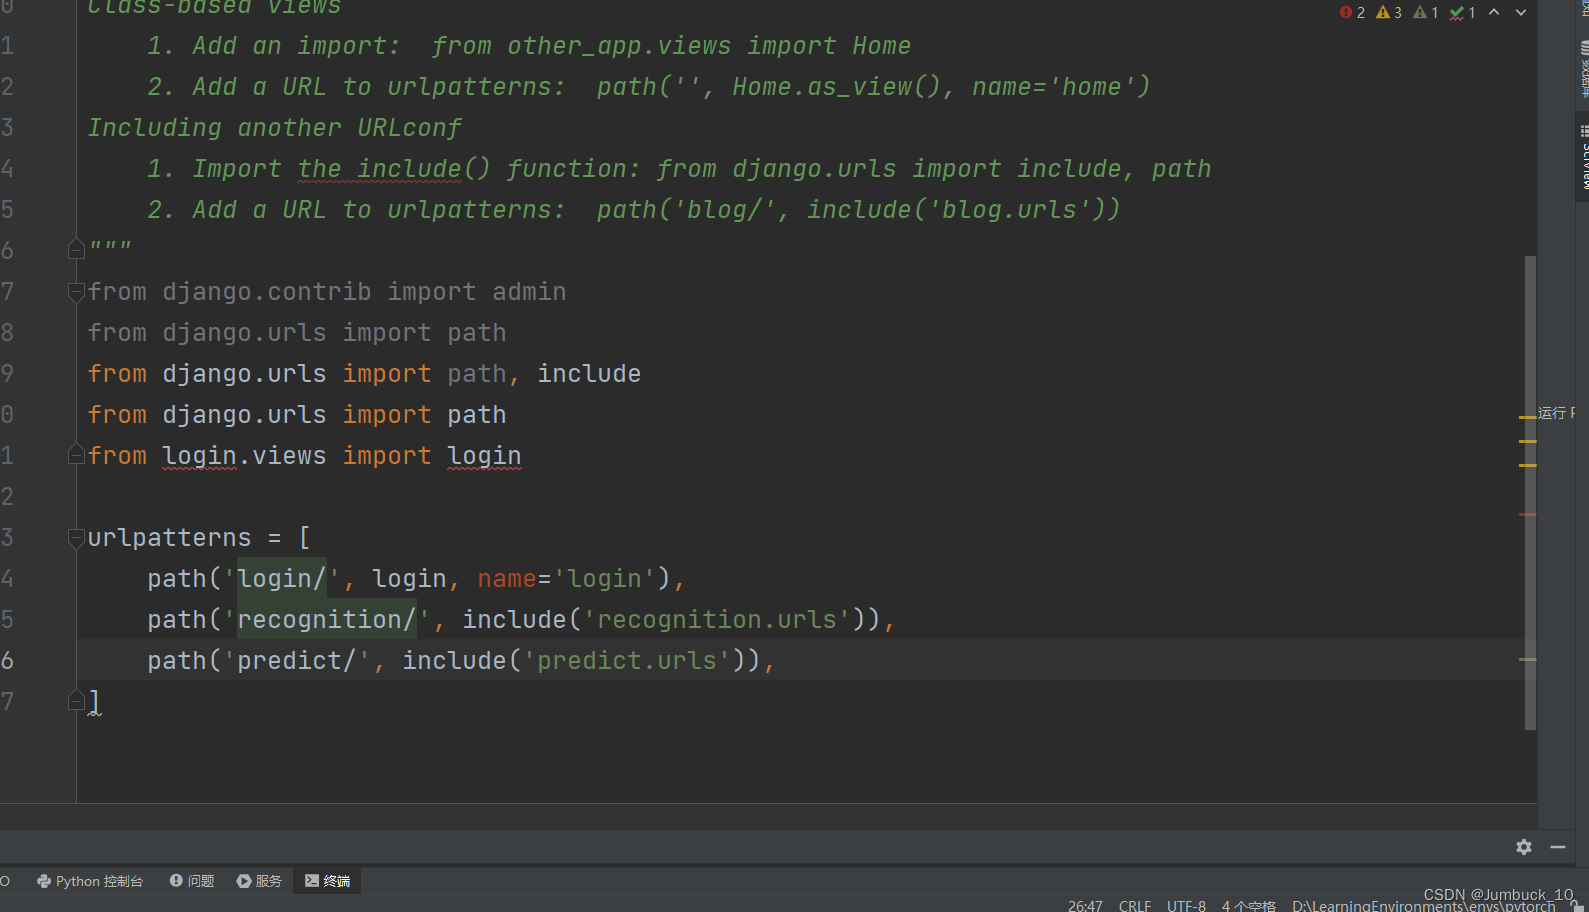Click the editor vertical scrollbar thumb
The width and height of the screenshot is (1589, 912).
click(1530, 493)
